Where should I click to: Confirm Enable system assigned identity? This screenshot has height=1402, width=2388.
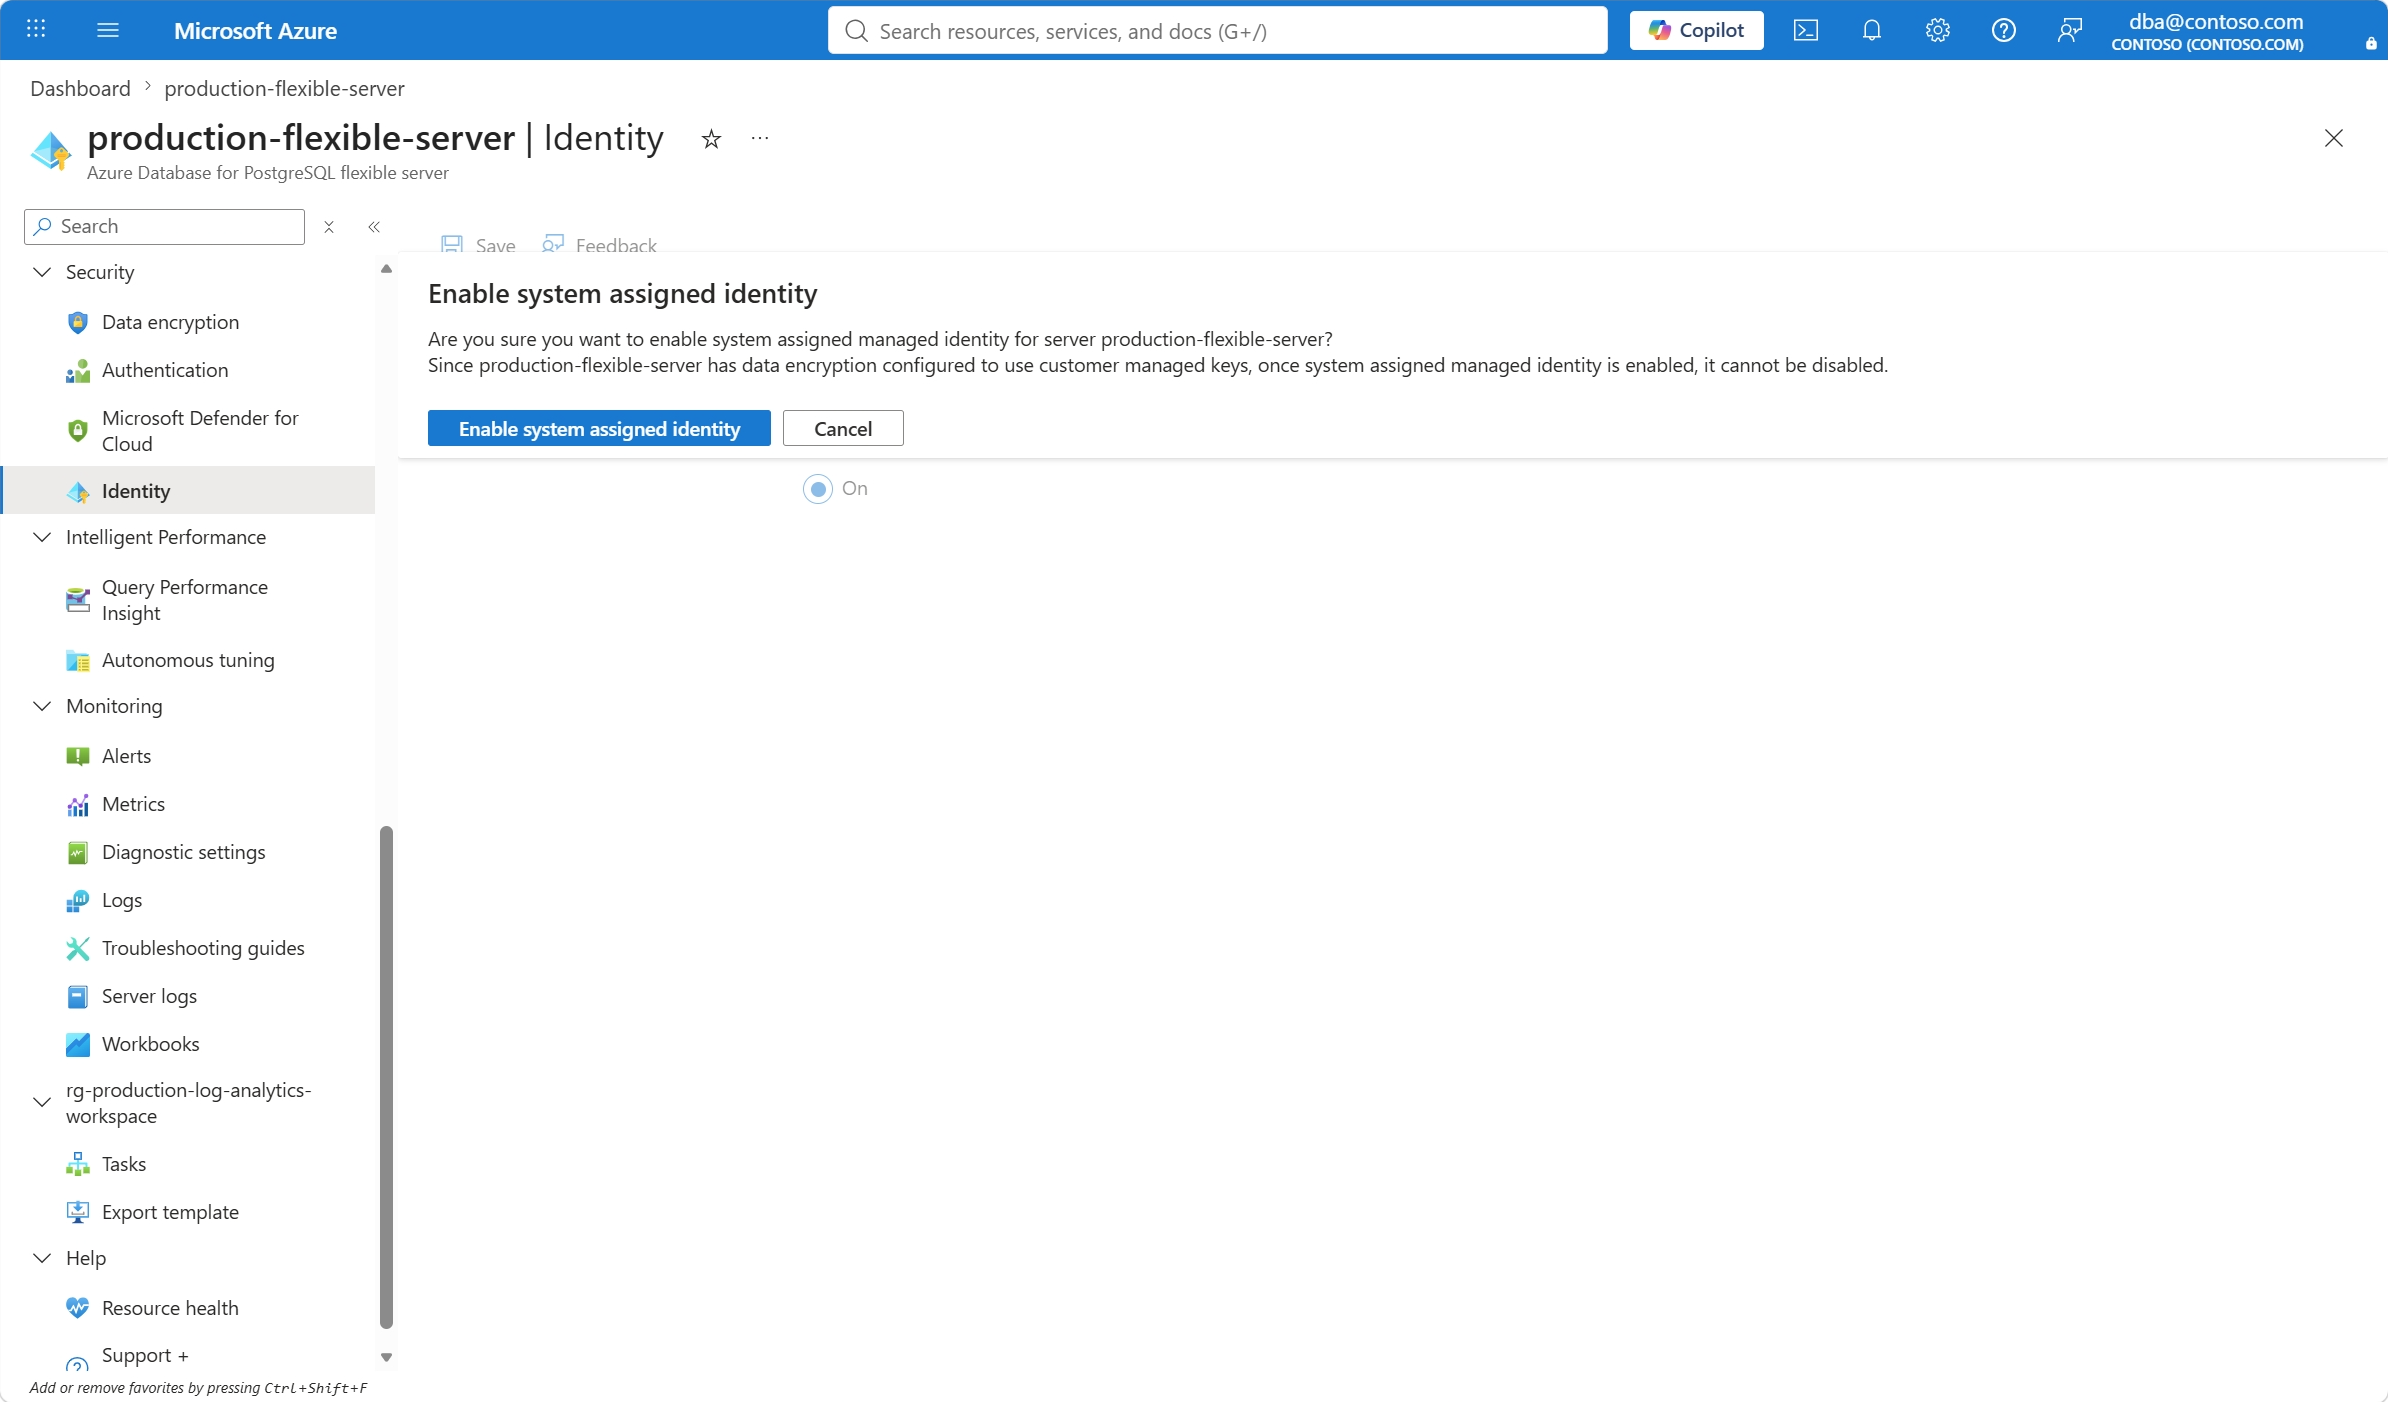point(599,428)
